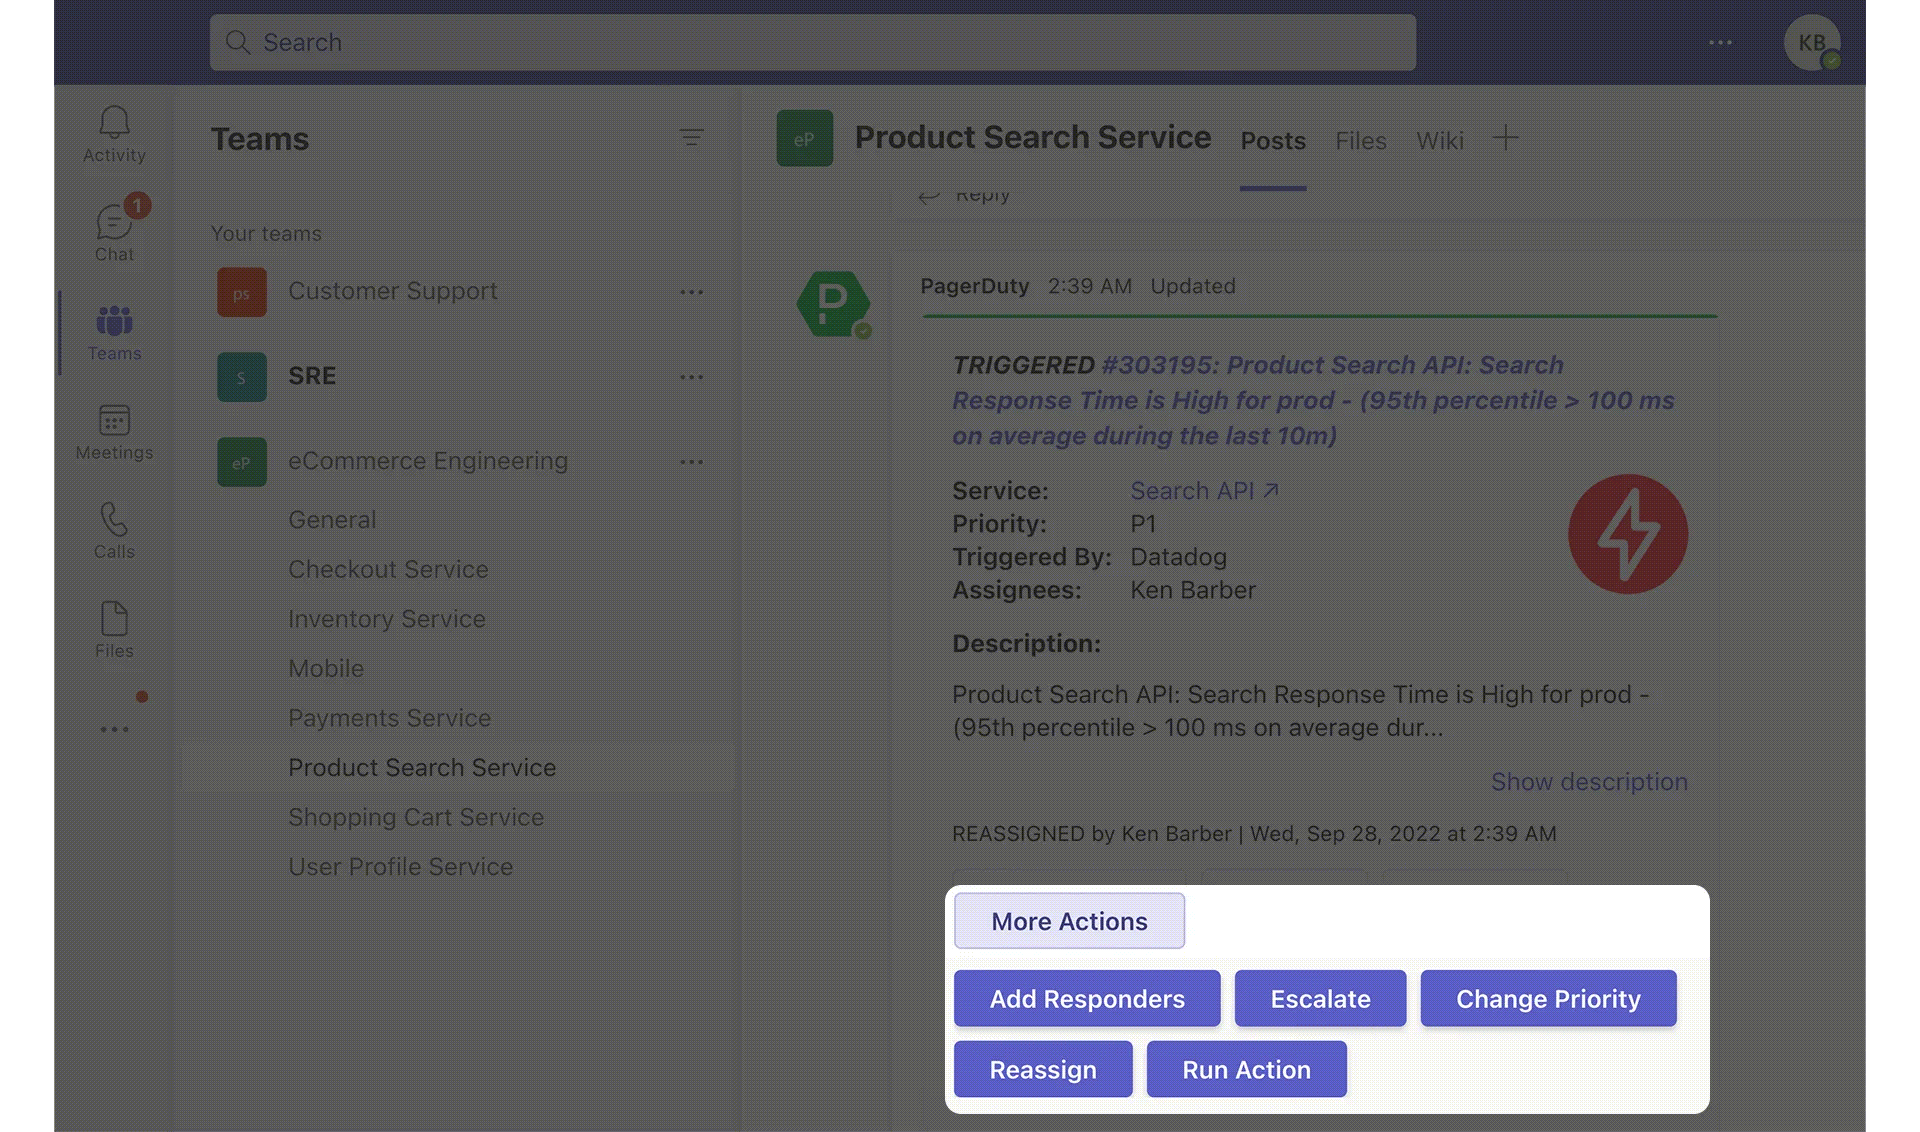Switch to the Files tab
The width and height of the screenshot is (1920, 1132).
[1360, 141]
